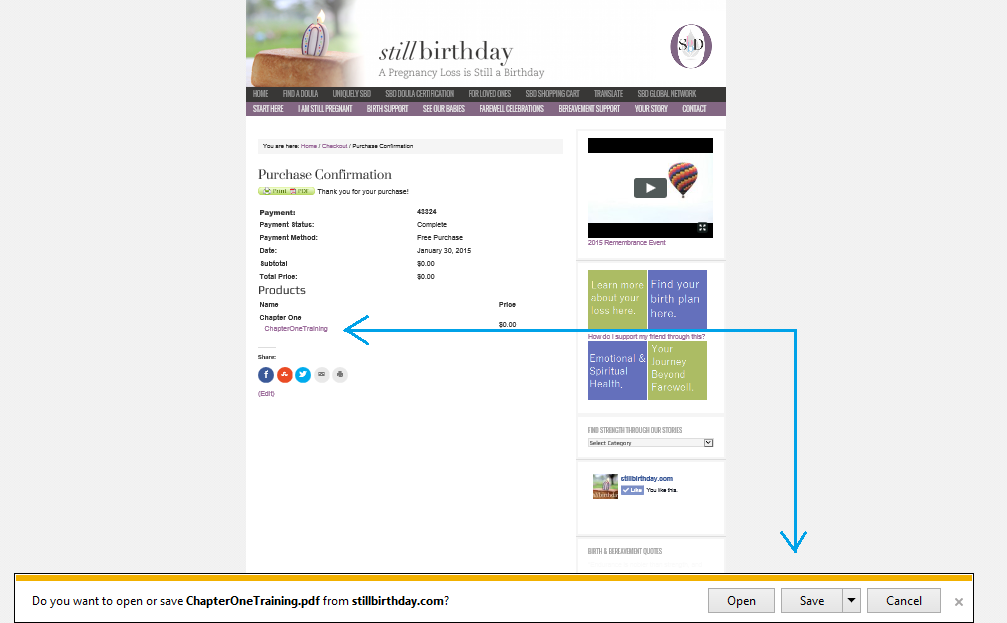Click the printer share icon
Screen dimensions: 1007x623
tap(340, 375)
